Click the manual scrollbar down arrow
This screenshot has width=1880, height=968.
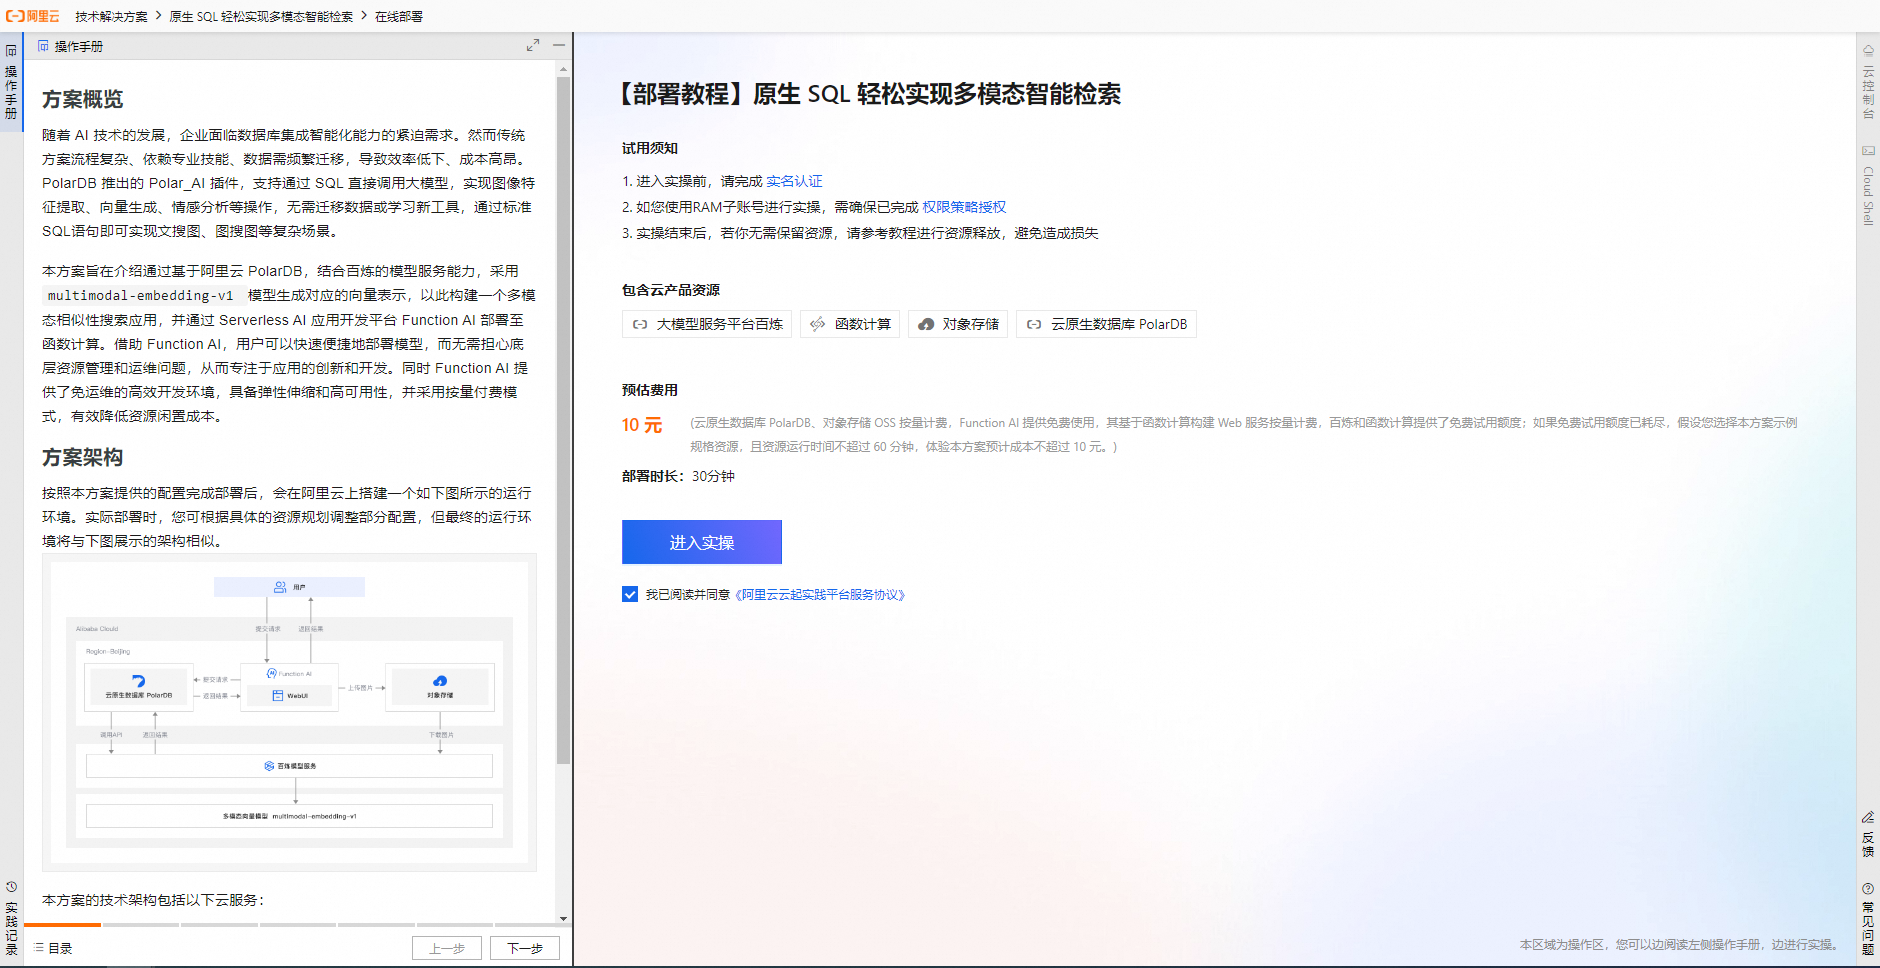(x=563, y=919)
